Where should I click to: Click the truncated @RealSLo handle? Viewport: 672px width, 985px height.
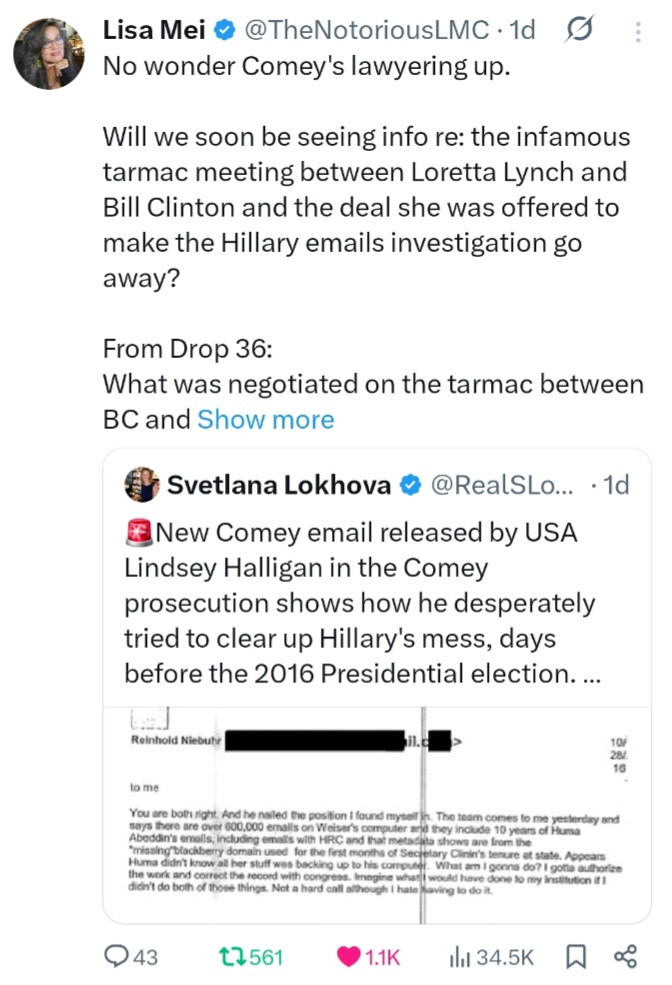point(502,486)
